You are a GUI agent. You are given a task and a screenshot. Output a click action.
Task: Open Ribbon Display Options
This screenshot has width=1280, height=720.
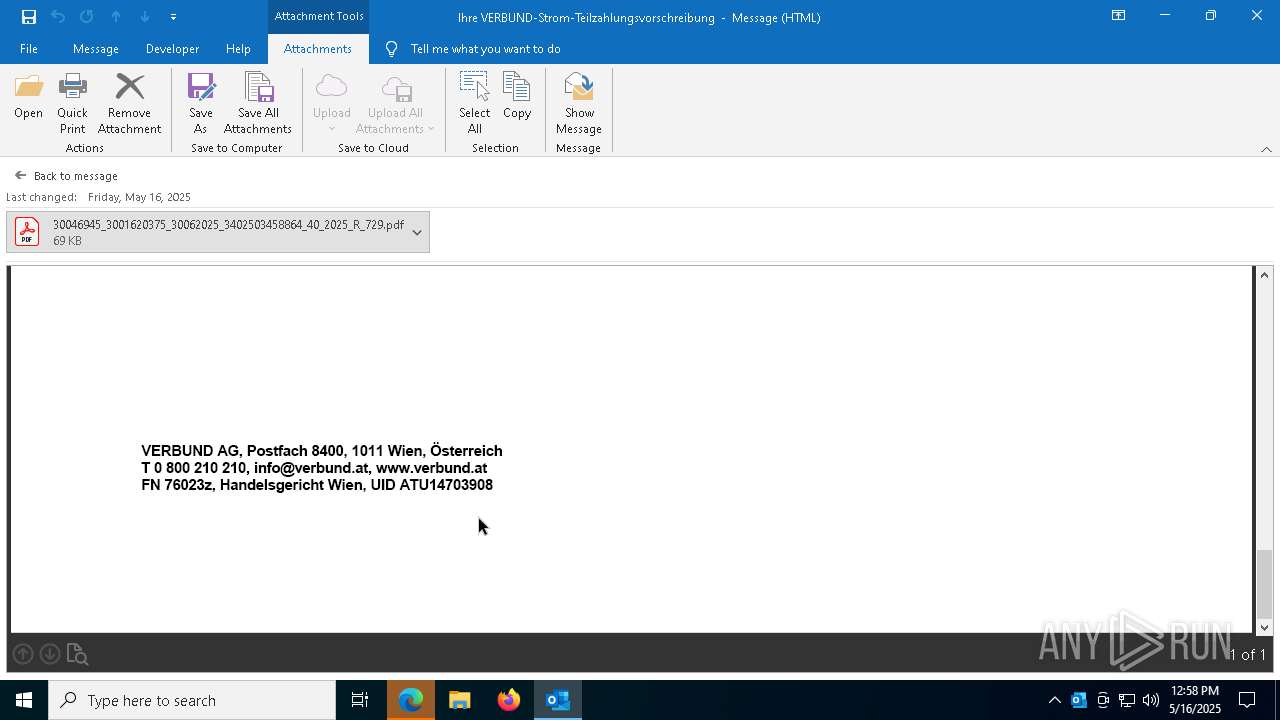(x=1118, y=16)
